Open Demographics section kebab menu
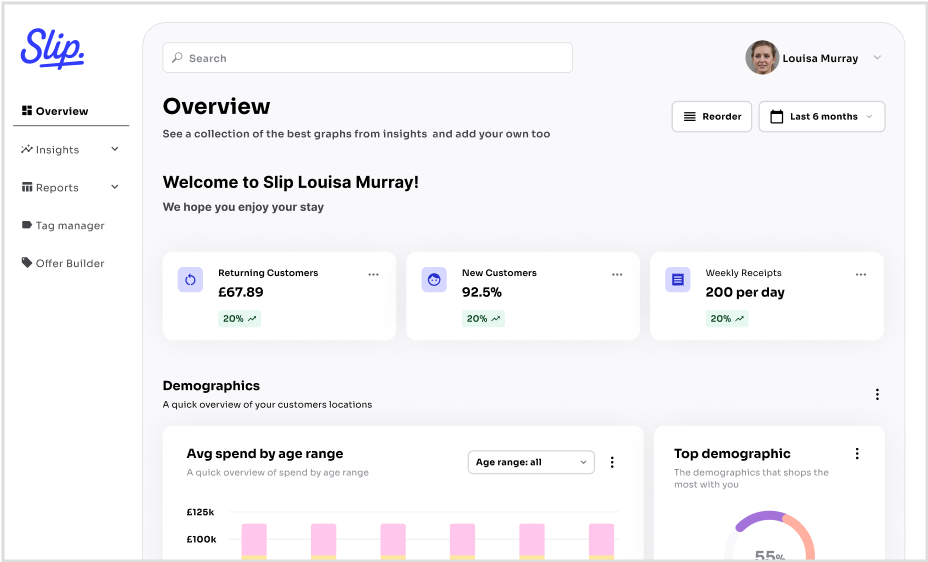Screen dimensions: 928x562 877,395
